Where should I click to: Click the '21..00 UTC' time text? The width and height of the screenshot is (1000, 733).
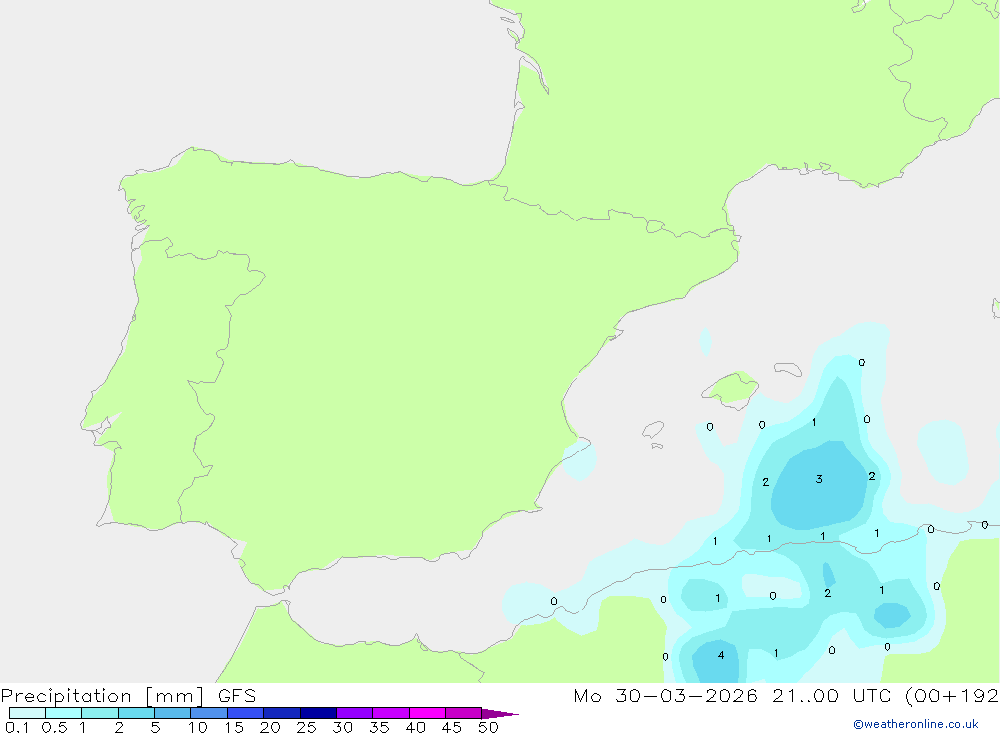coord(831,696)
